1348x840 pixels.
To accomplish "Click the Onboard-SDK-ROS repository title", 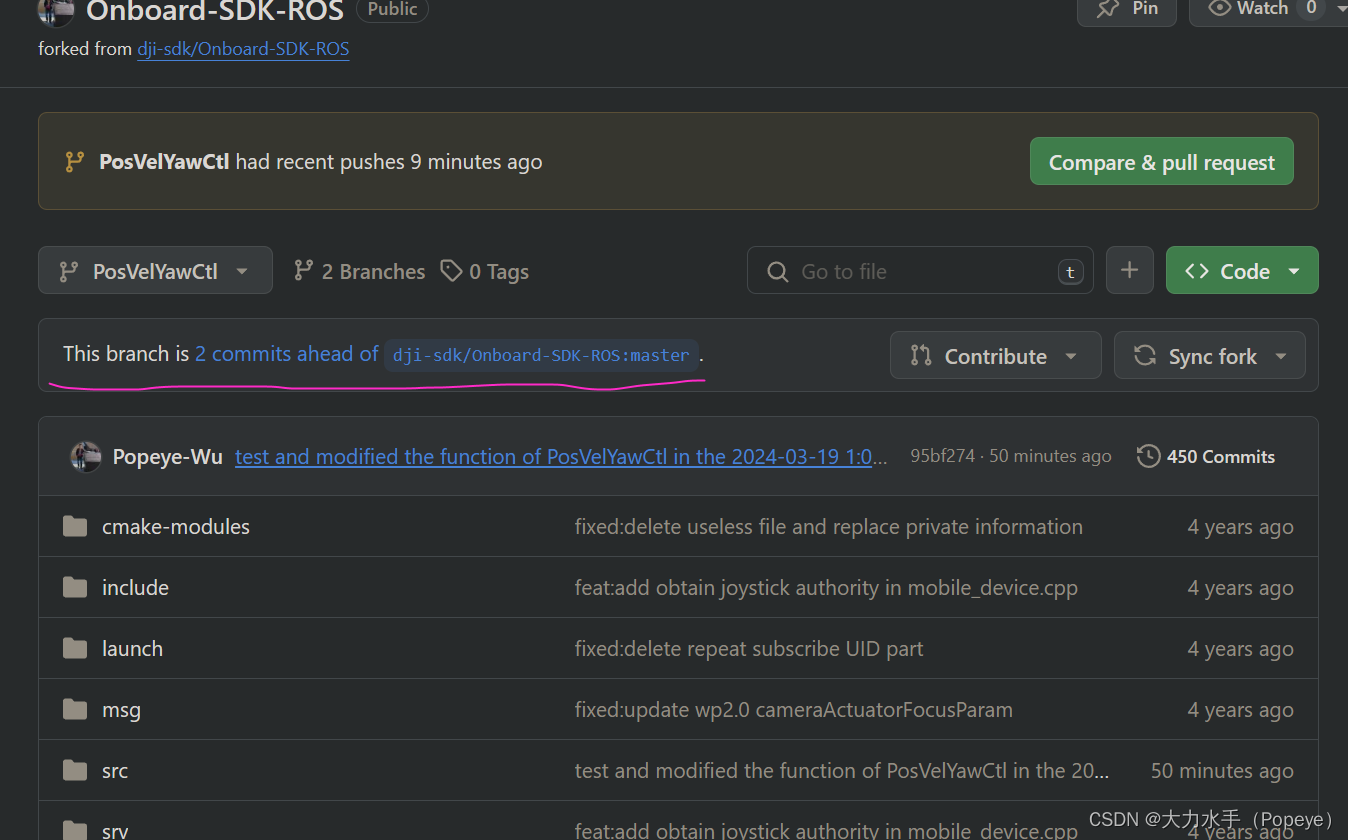I will coord(215,11).
